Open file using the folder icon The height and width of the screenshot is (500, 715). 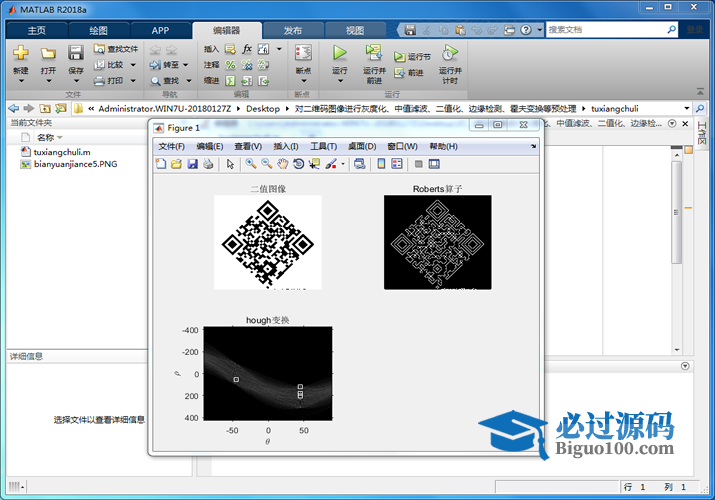(48, 53)
